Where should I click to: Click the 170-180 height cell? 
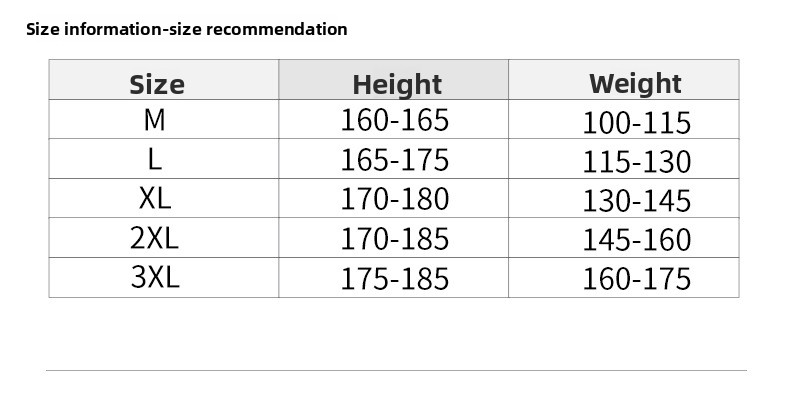coord(395,199)
